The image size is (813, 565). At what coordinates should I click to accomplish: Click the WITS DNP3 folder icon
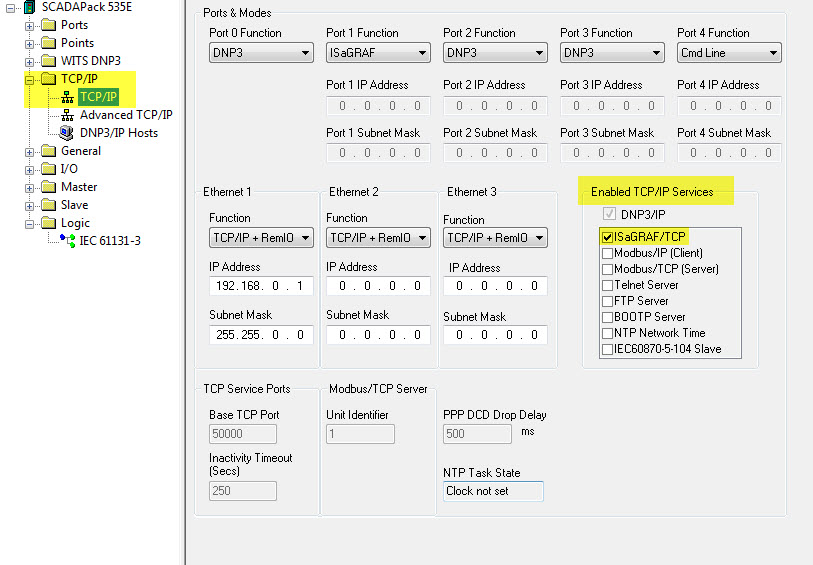pyautogui.click(x=49, y=61)
